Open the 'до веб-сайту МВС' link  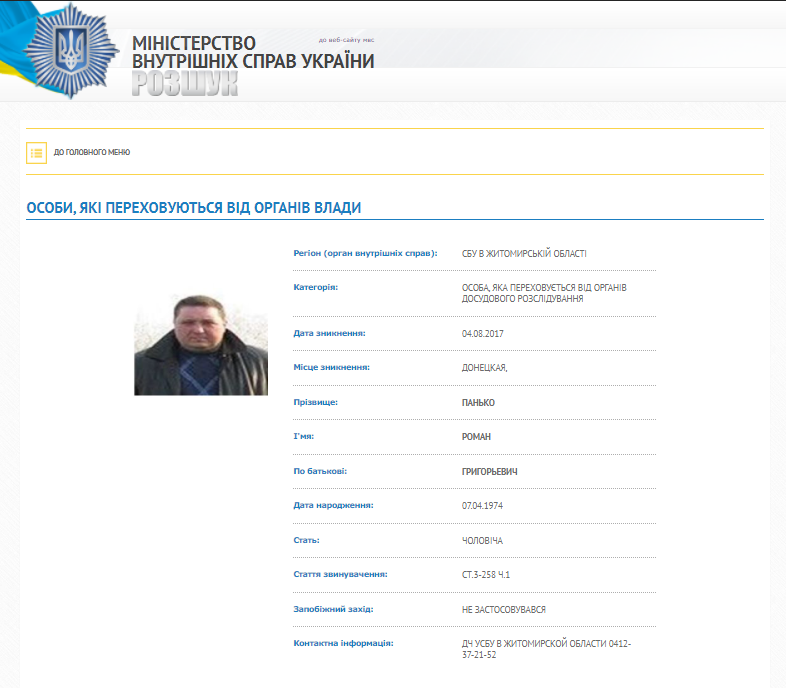coord(346,40)
